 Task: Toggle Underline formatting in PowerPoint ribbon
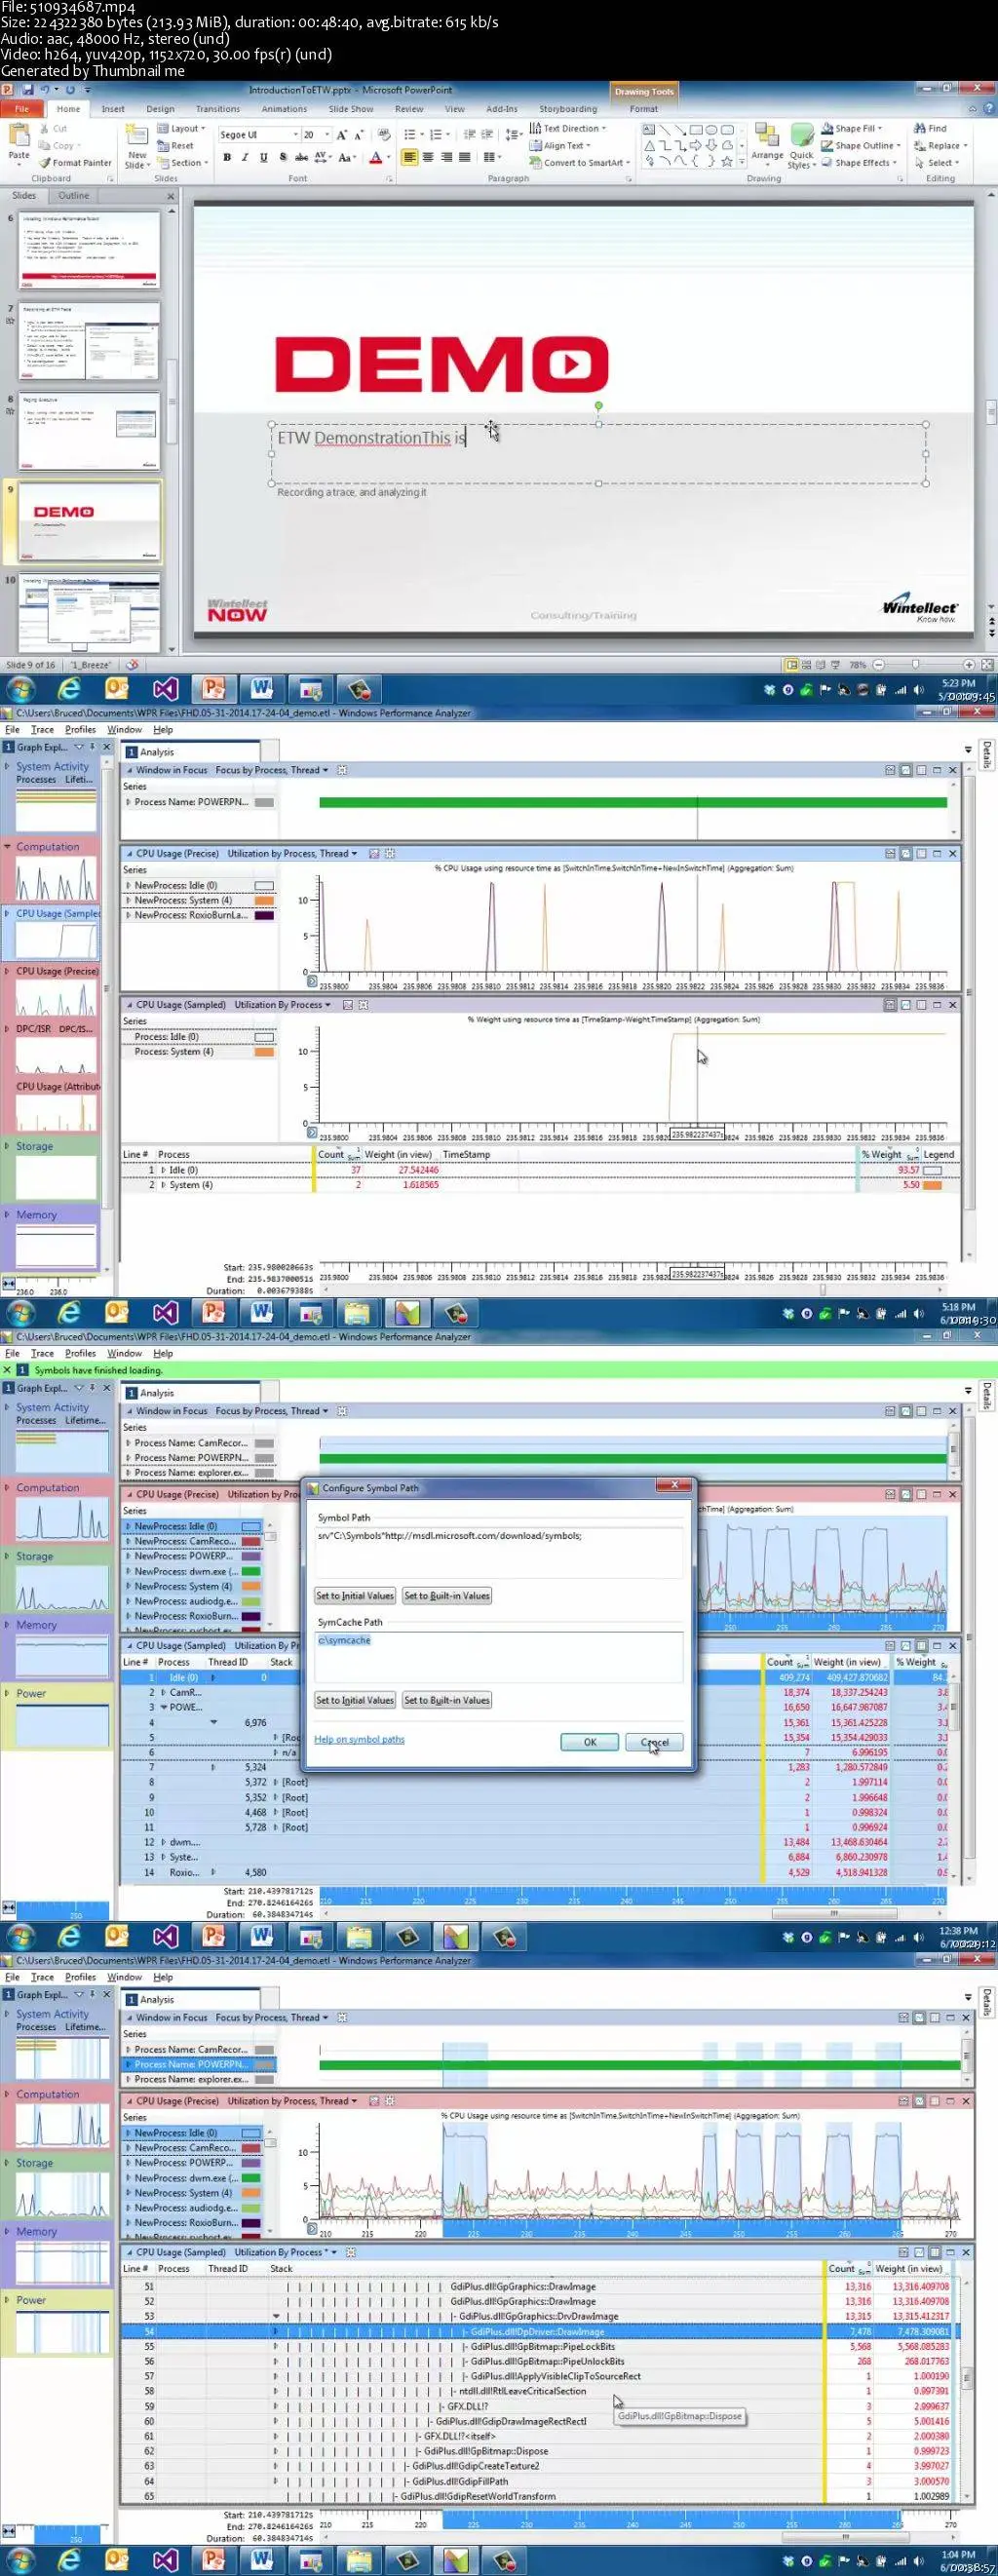pos(264,157)
